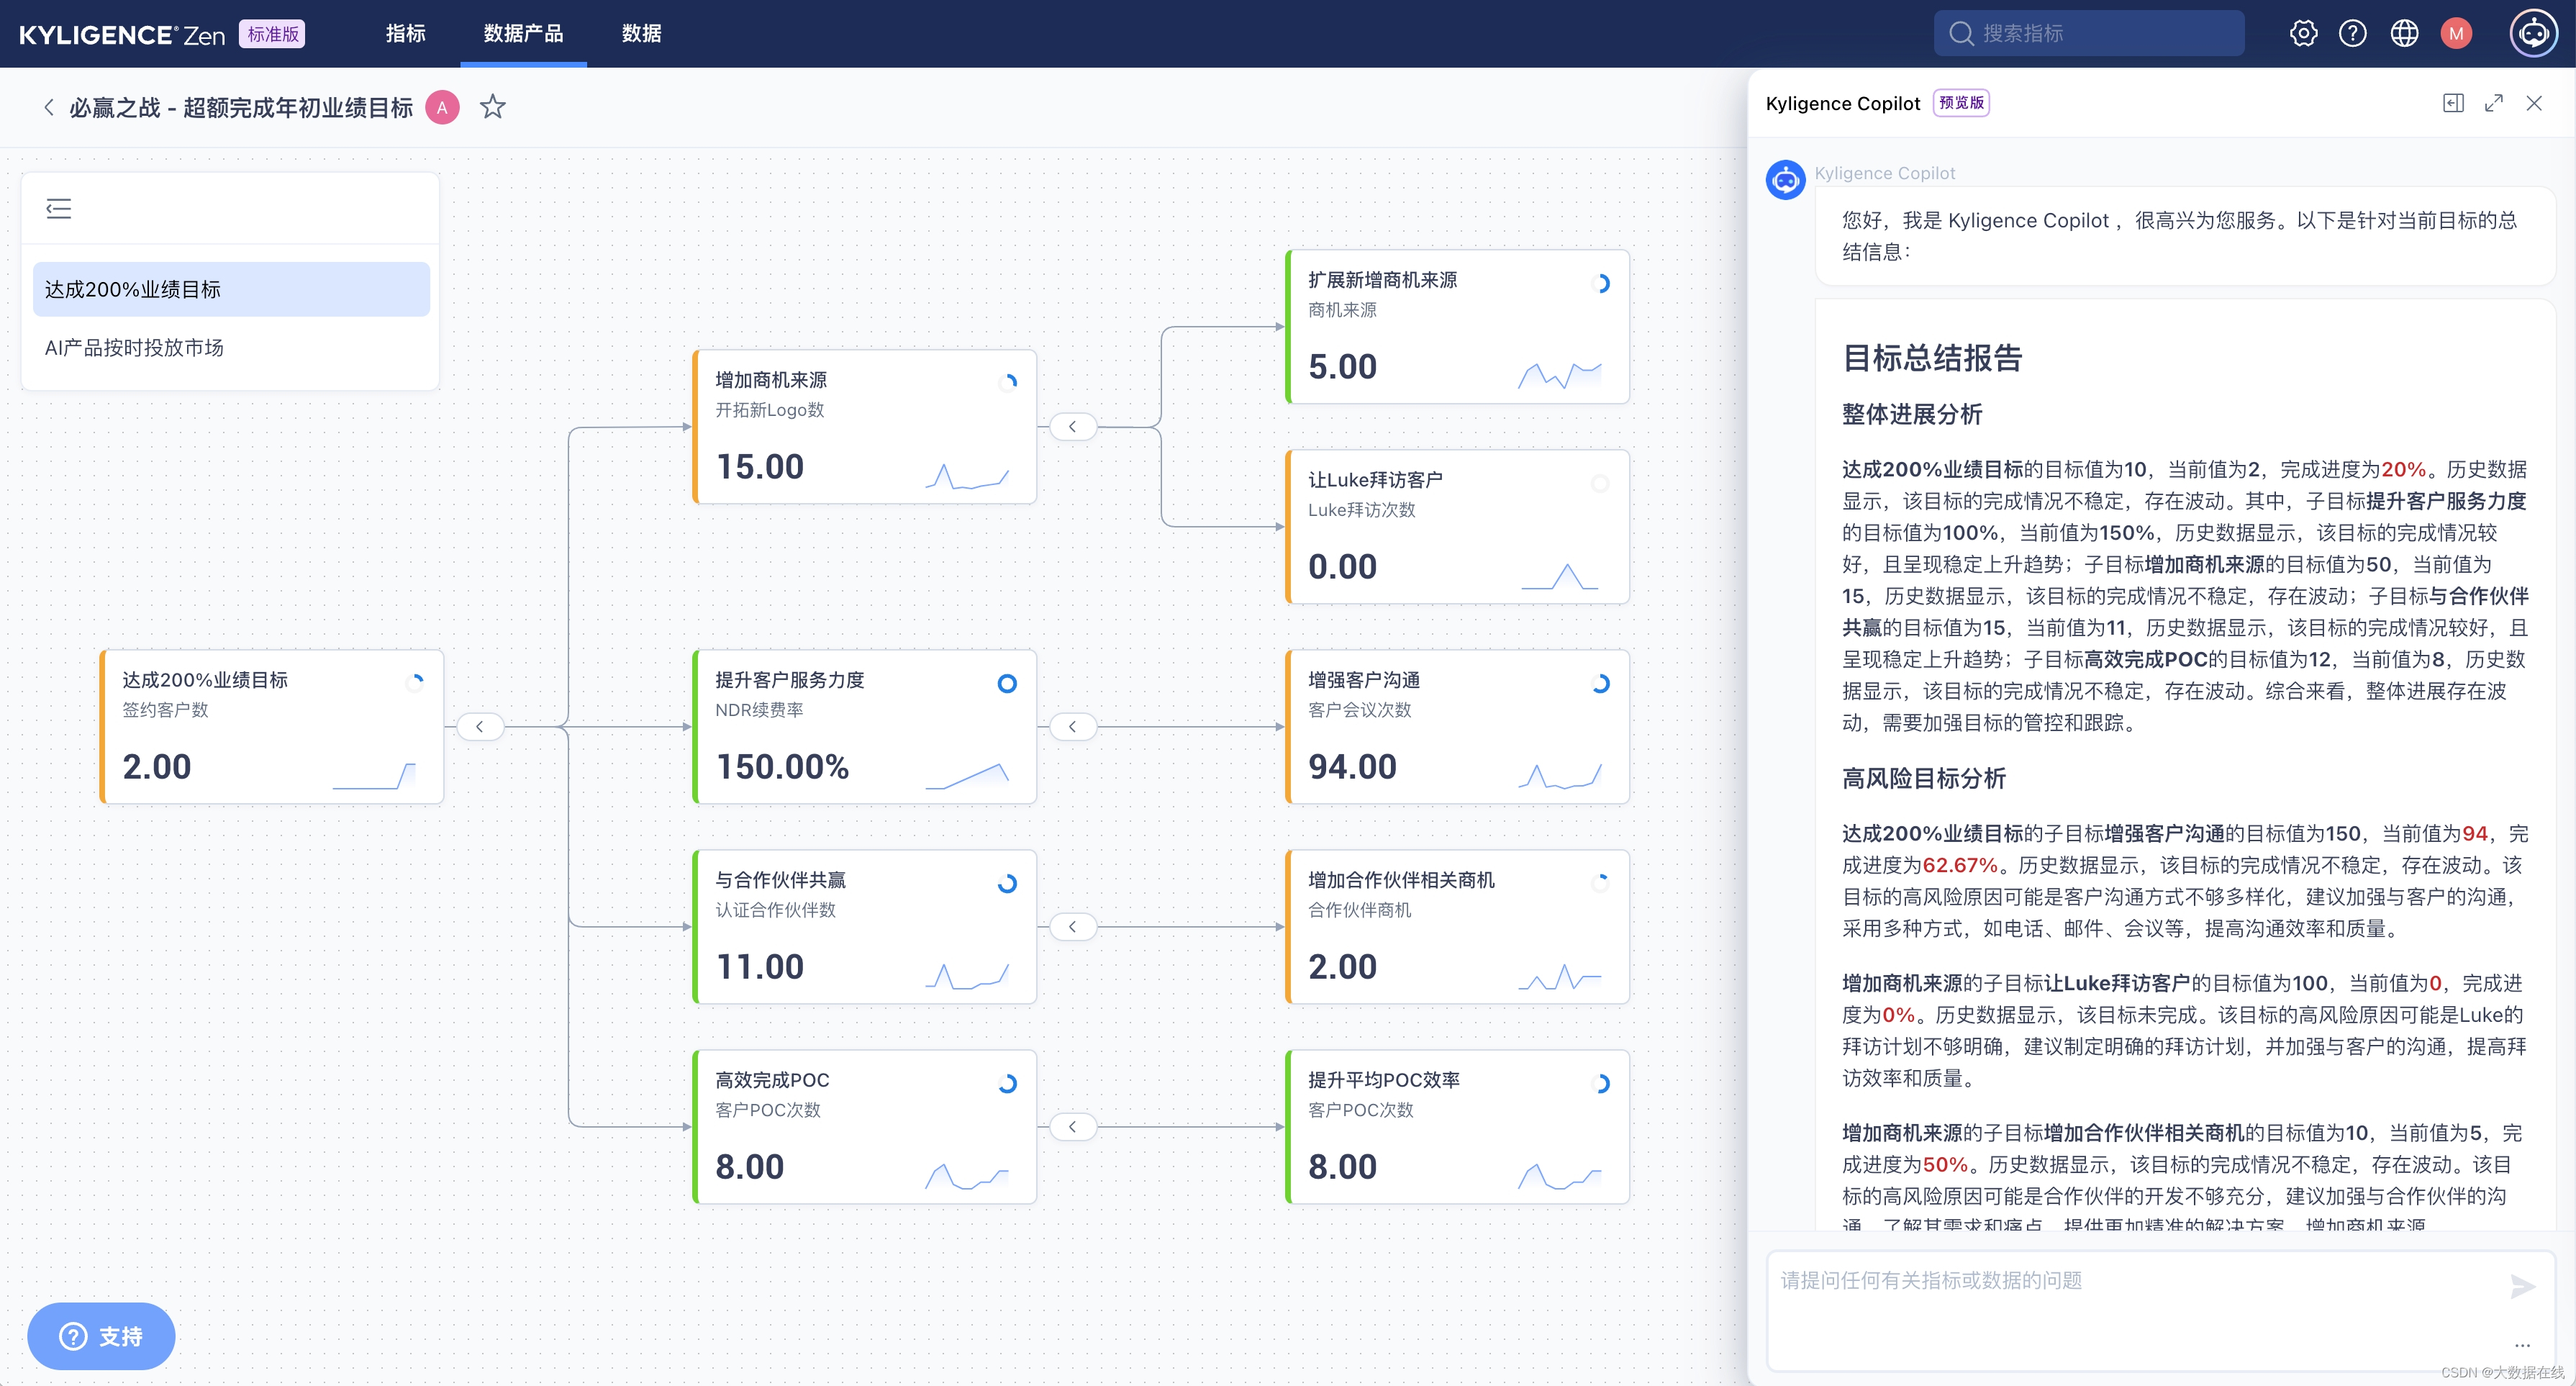Switch to the 指标 tab

pyautogui.click(x=406, y=33)
